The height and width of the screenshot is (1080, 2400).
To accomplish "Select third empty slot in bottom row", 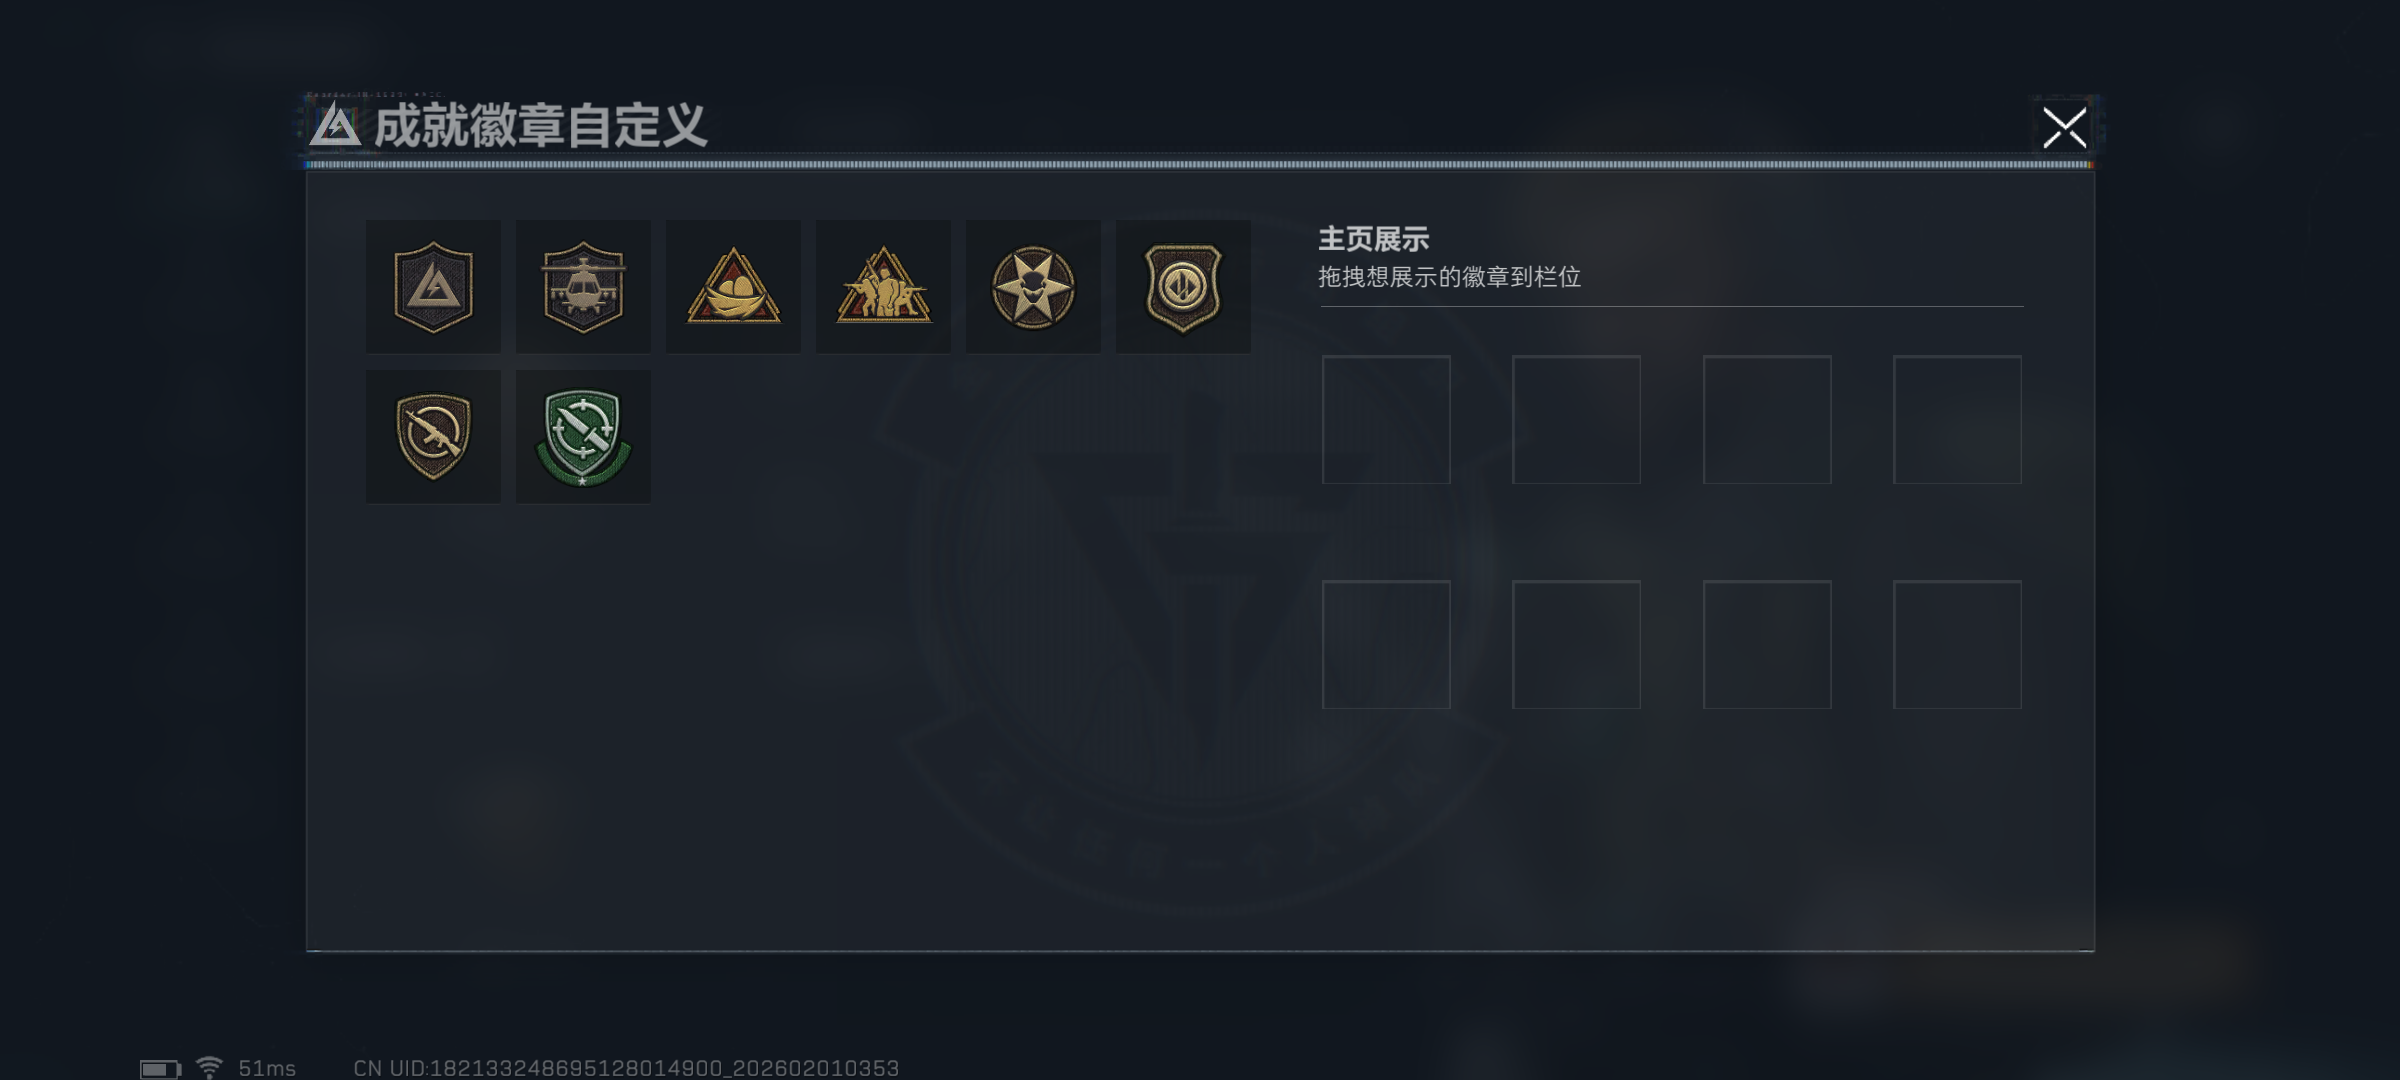I will pos(1767,645).
